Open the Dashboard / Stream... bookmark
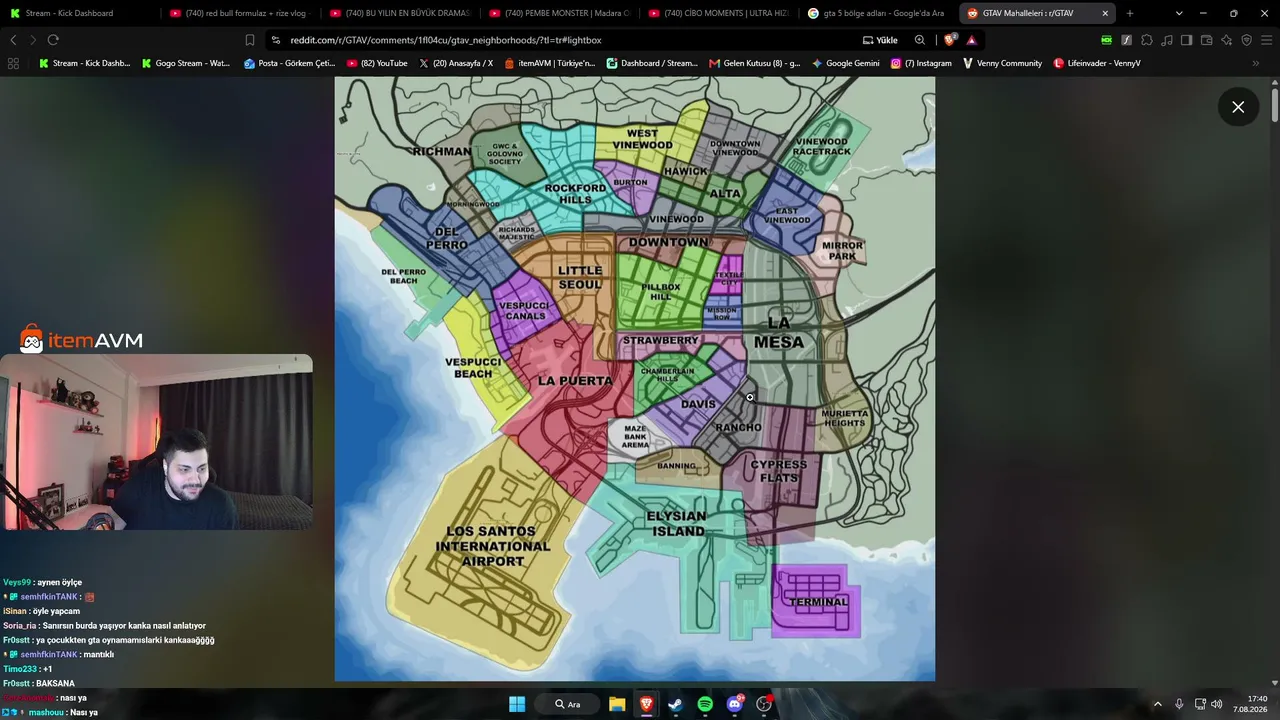This screenshot has width=1280, height=720. (651, 63)
